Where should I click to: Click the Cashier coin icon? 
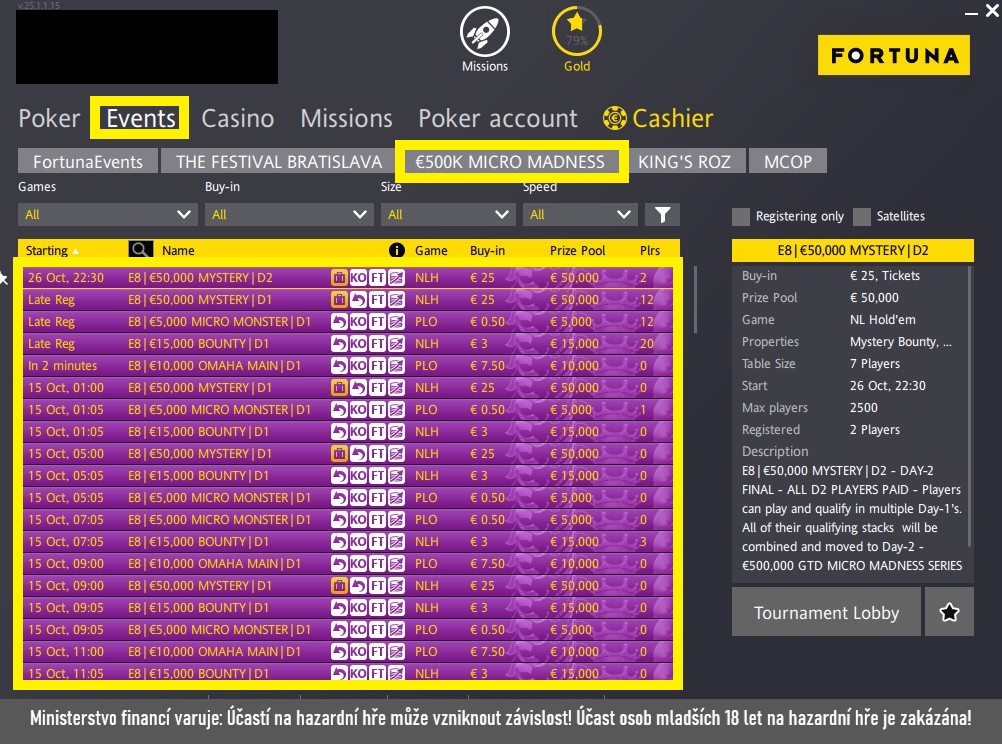click(614, 118)
